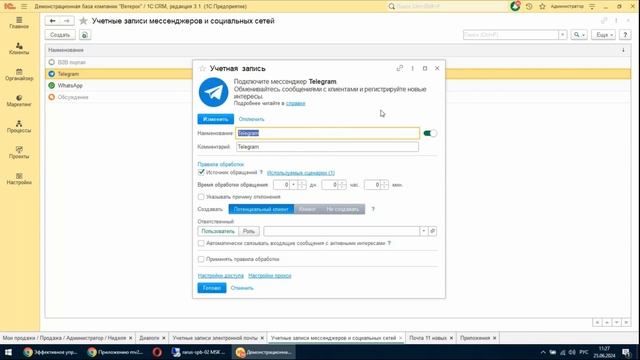The width and height of the screenshot is (640, 360).
Task: Open Настройки прокси link
Action: click(x=270, y=276)
